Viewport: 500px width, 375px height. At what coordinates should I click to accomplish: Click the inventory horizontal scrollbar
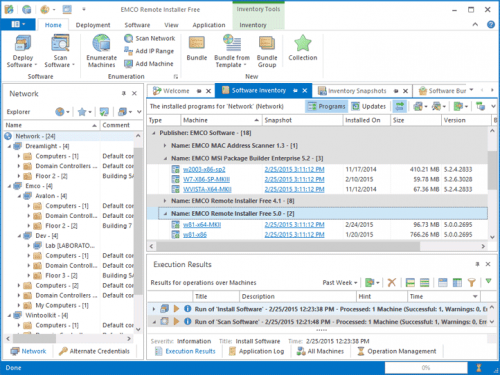288,246
